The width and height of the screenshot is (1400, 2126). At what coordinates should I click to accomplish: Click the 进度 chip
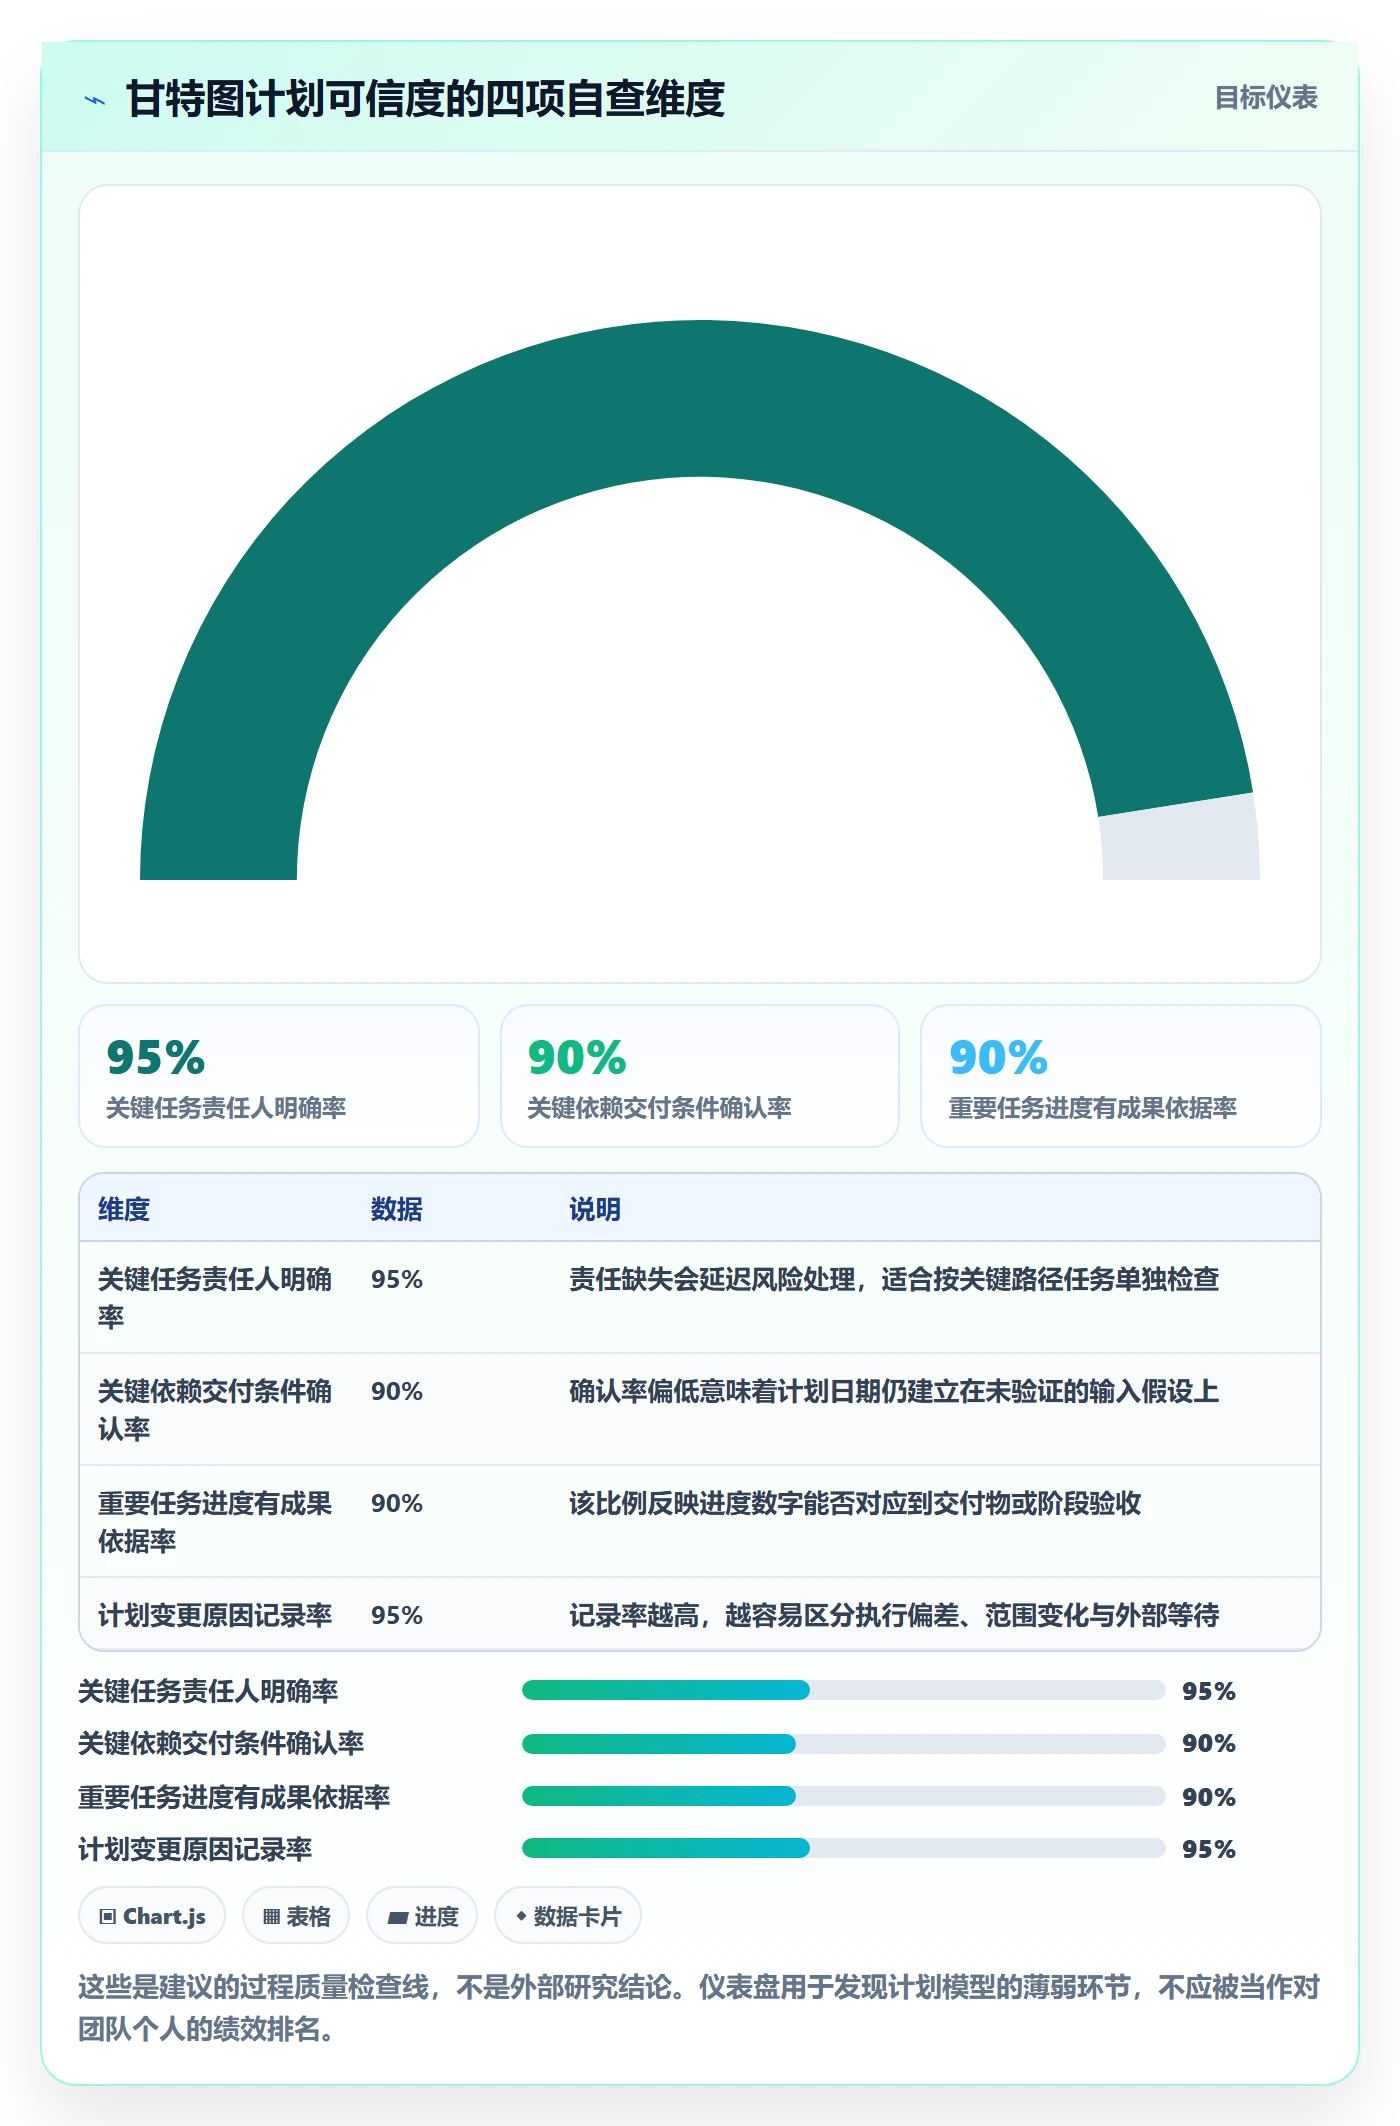pyautogui.click(x=422, y=1916)
